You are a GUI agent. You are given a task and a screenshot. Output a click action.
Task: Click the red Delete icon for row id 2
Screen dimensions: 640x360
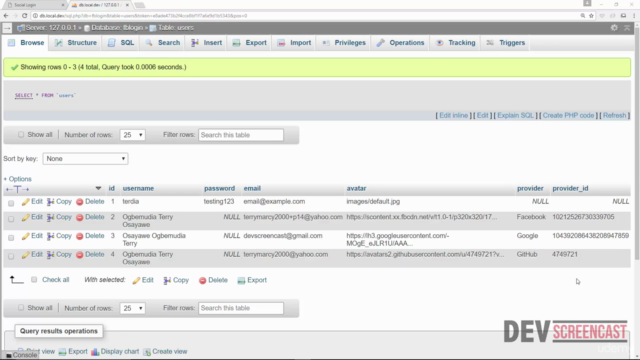tap(80, 217)
